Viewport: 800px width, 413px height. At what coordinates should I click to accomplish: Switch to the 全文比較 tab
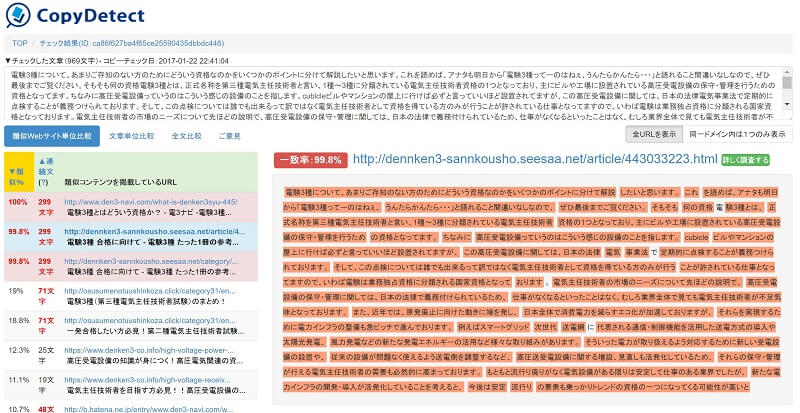click(x=187, y=136)
